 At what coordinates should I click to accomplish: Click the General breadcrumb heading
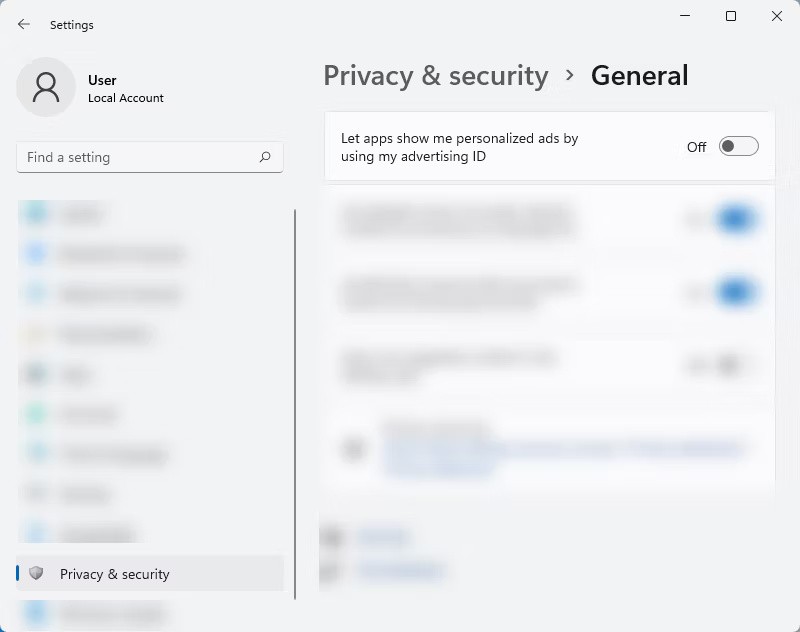coord(639,75)
